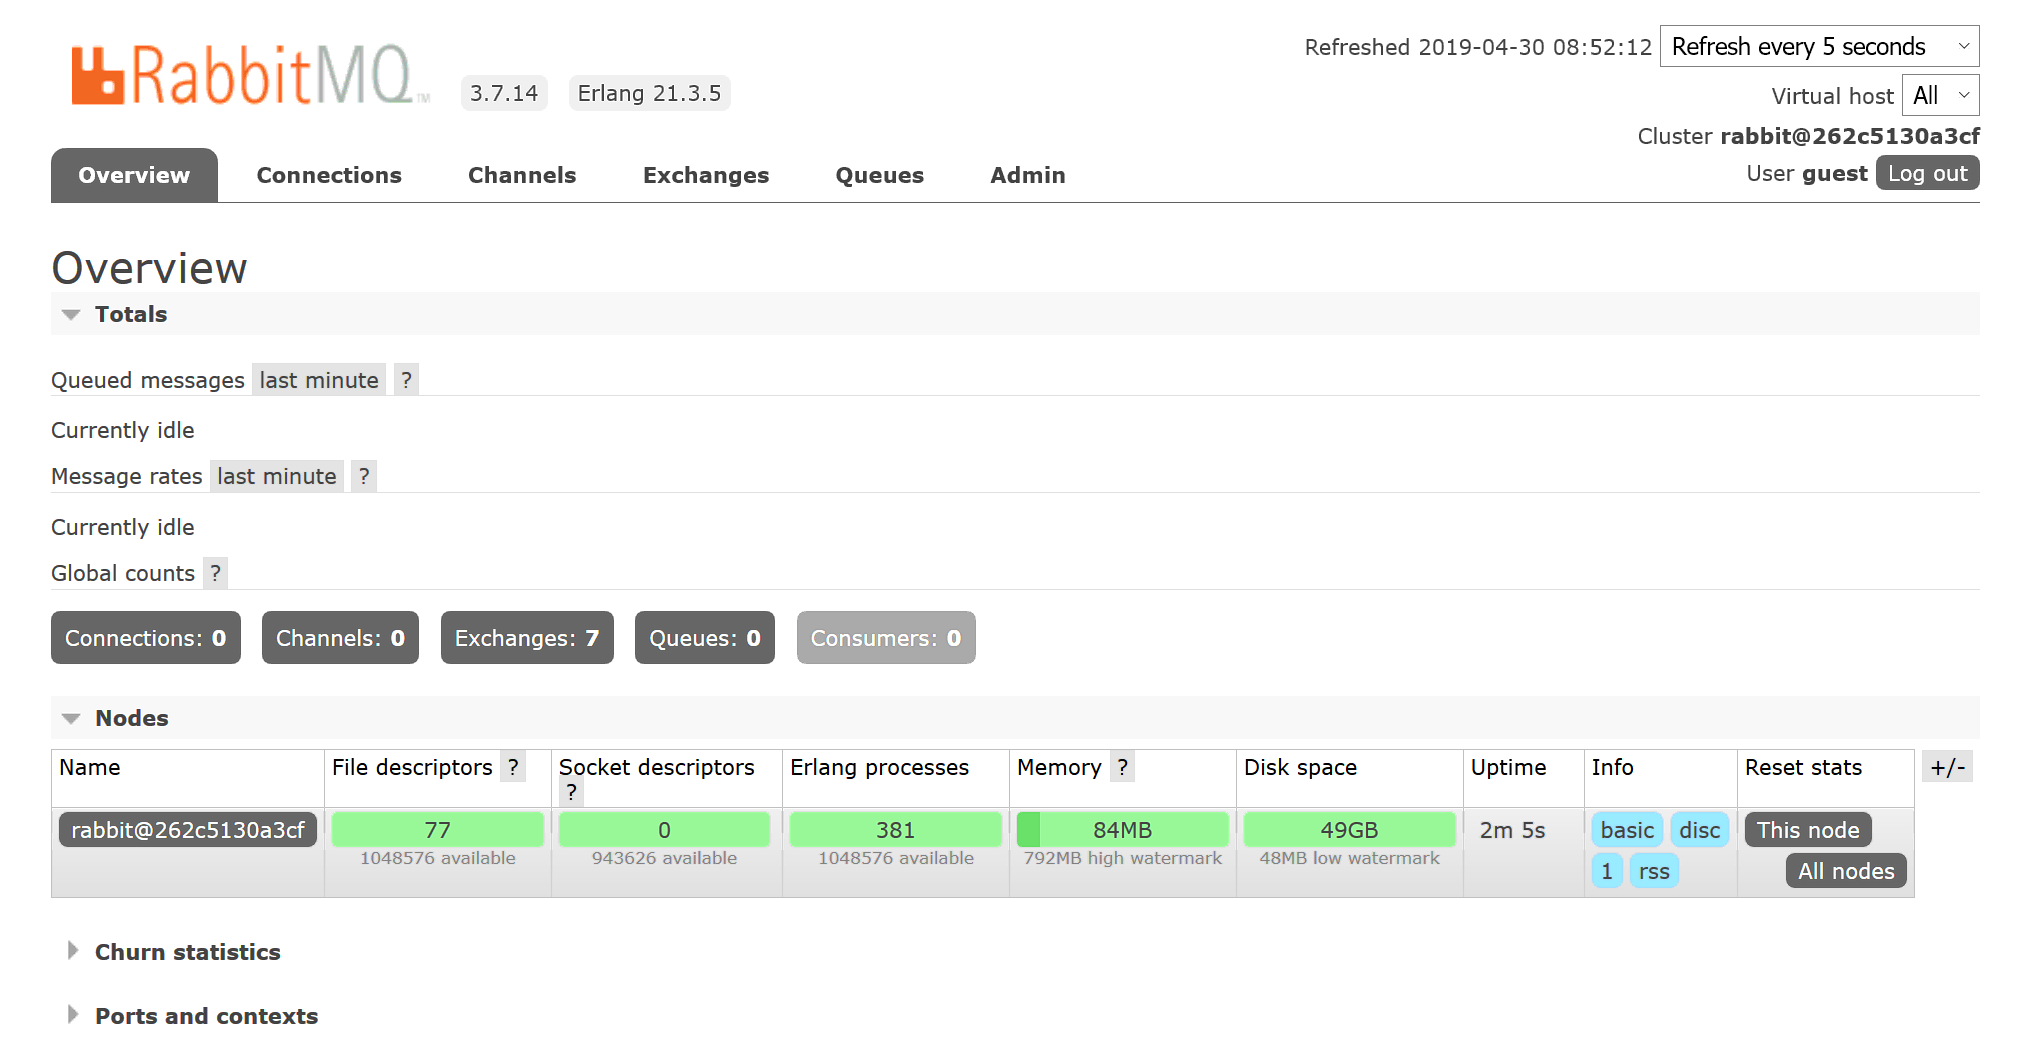Open the Exchanges tab
This screenshot has height=1064, width=2031.
(706, 175)
